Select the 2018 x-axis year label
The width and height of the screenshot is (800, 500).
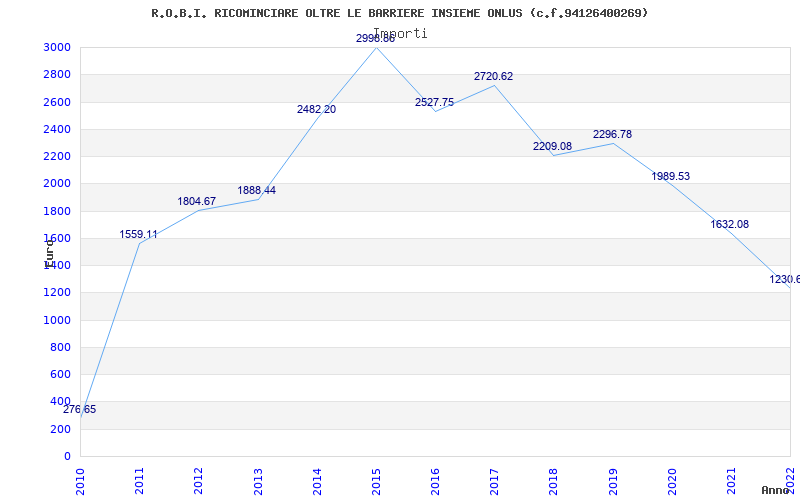click(554, 481)
